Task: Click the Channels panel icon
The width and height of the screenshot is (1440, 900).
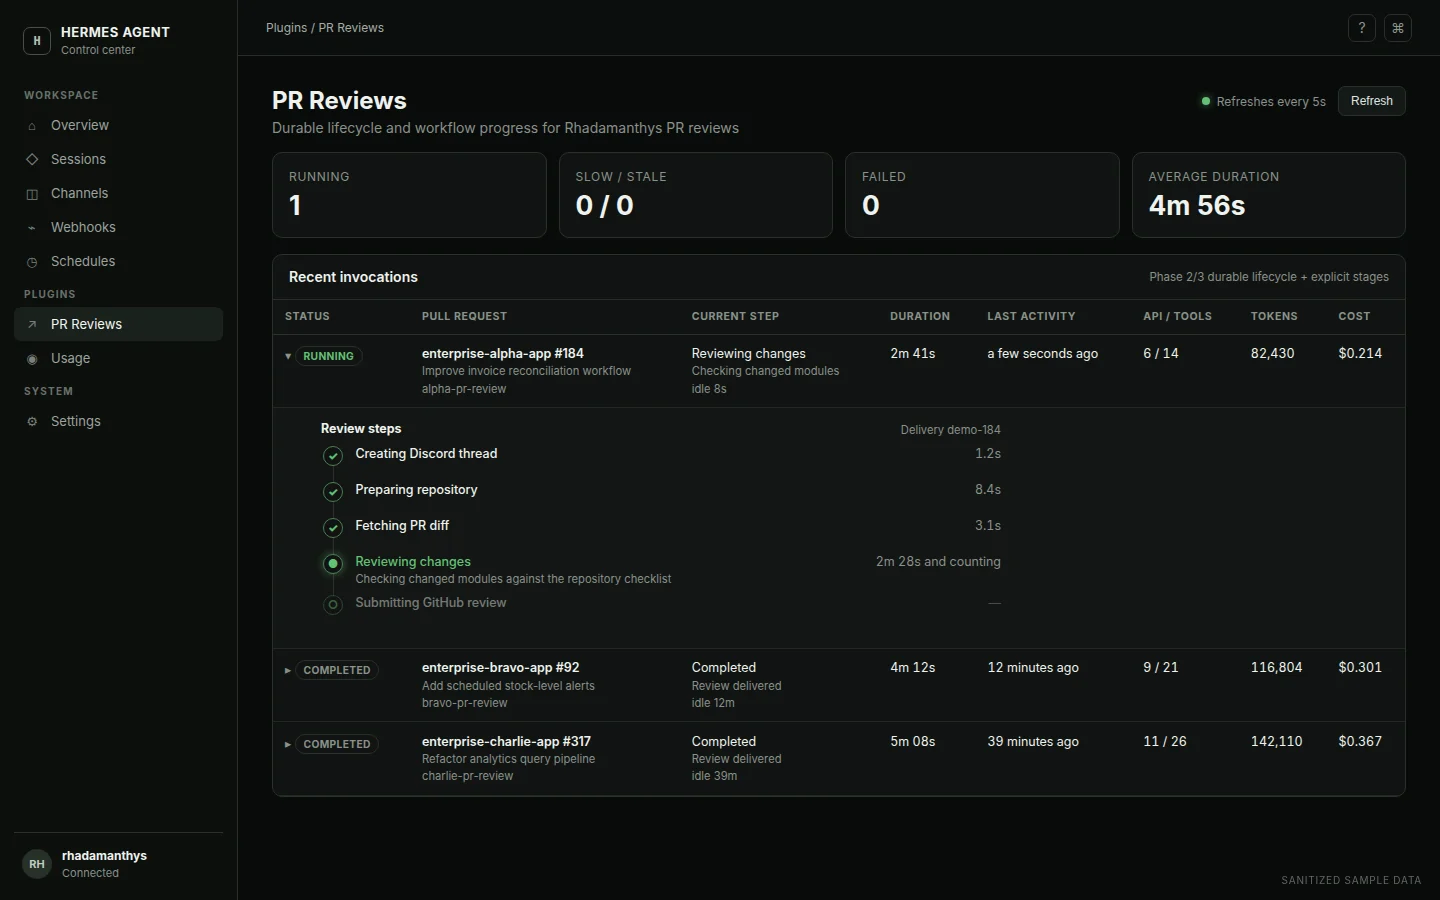Action: coord(32,194)
